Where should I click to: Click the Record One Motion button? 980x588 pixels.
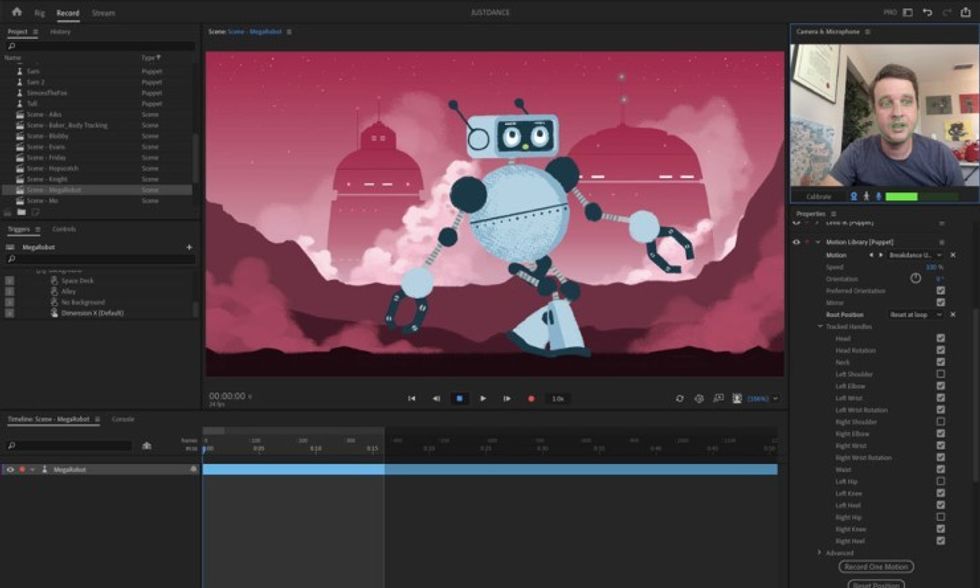pyautogui.click(x=876, y=567)
